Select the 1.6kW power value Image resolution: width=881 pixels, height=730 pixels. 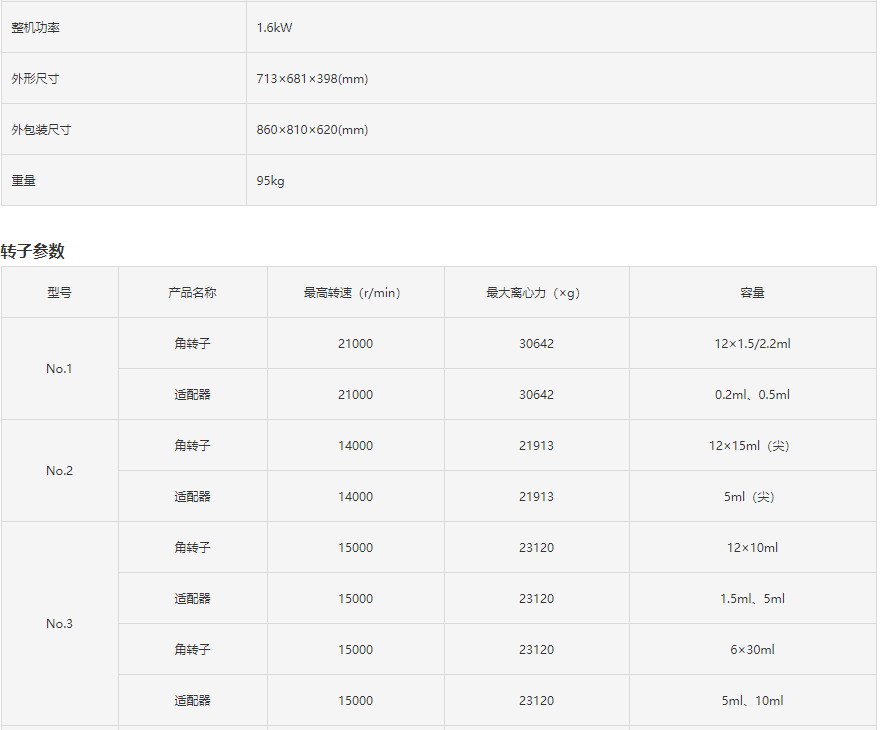(x=274, y=28)
